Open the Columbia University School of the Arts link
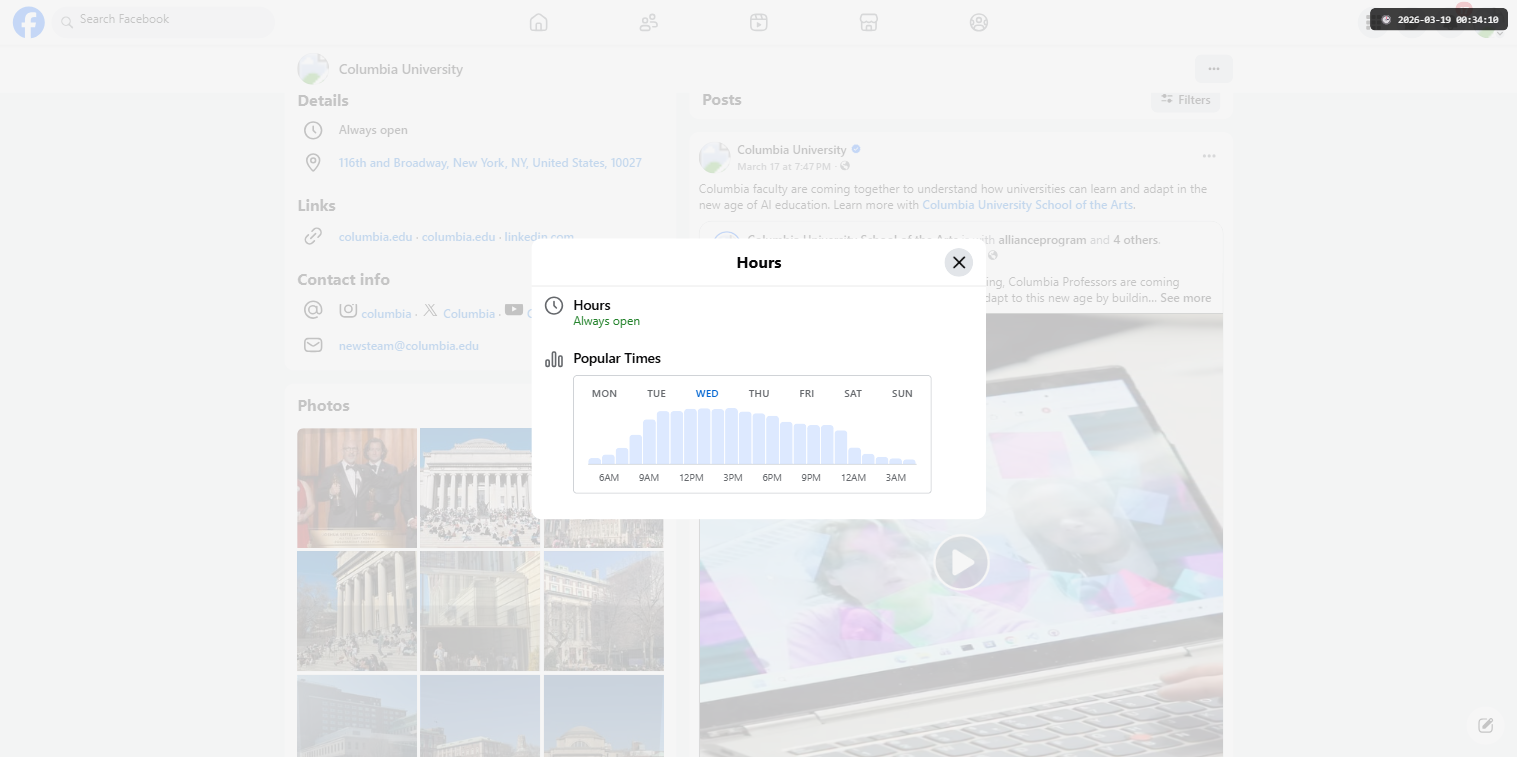This screenshot has width=1517, height=757. point(1027,205)
